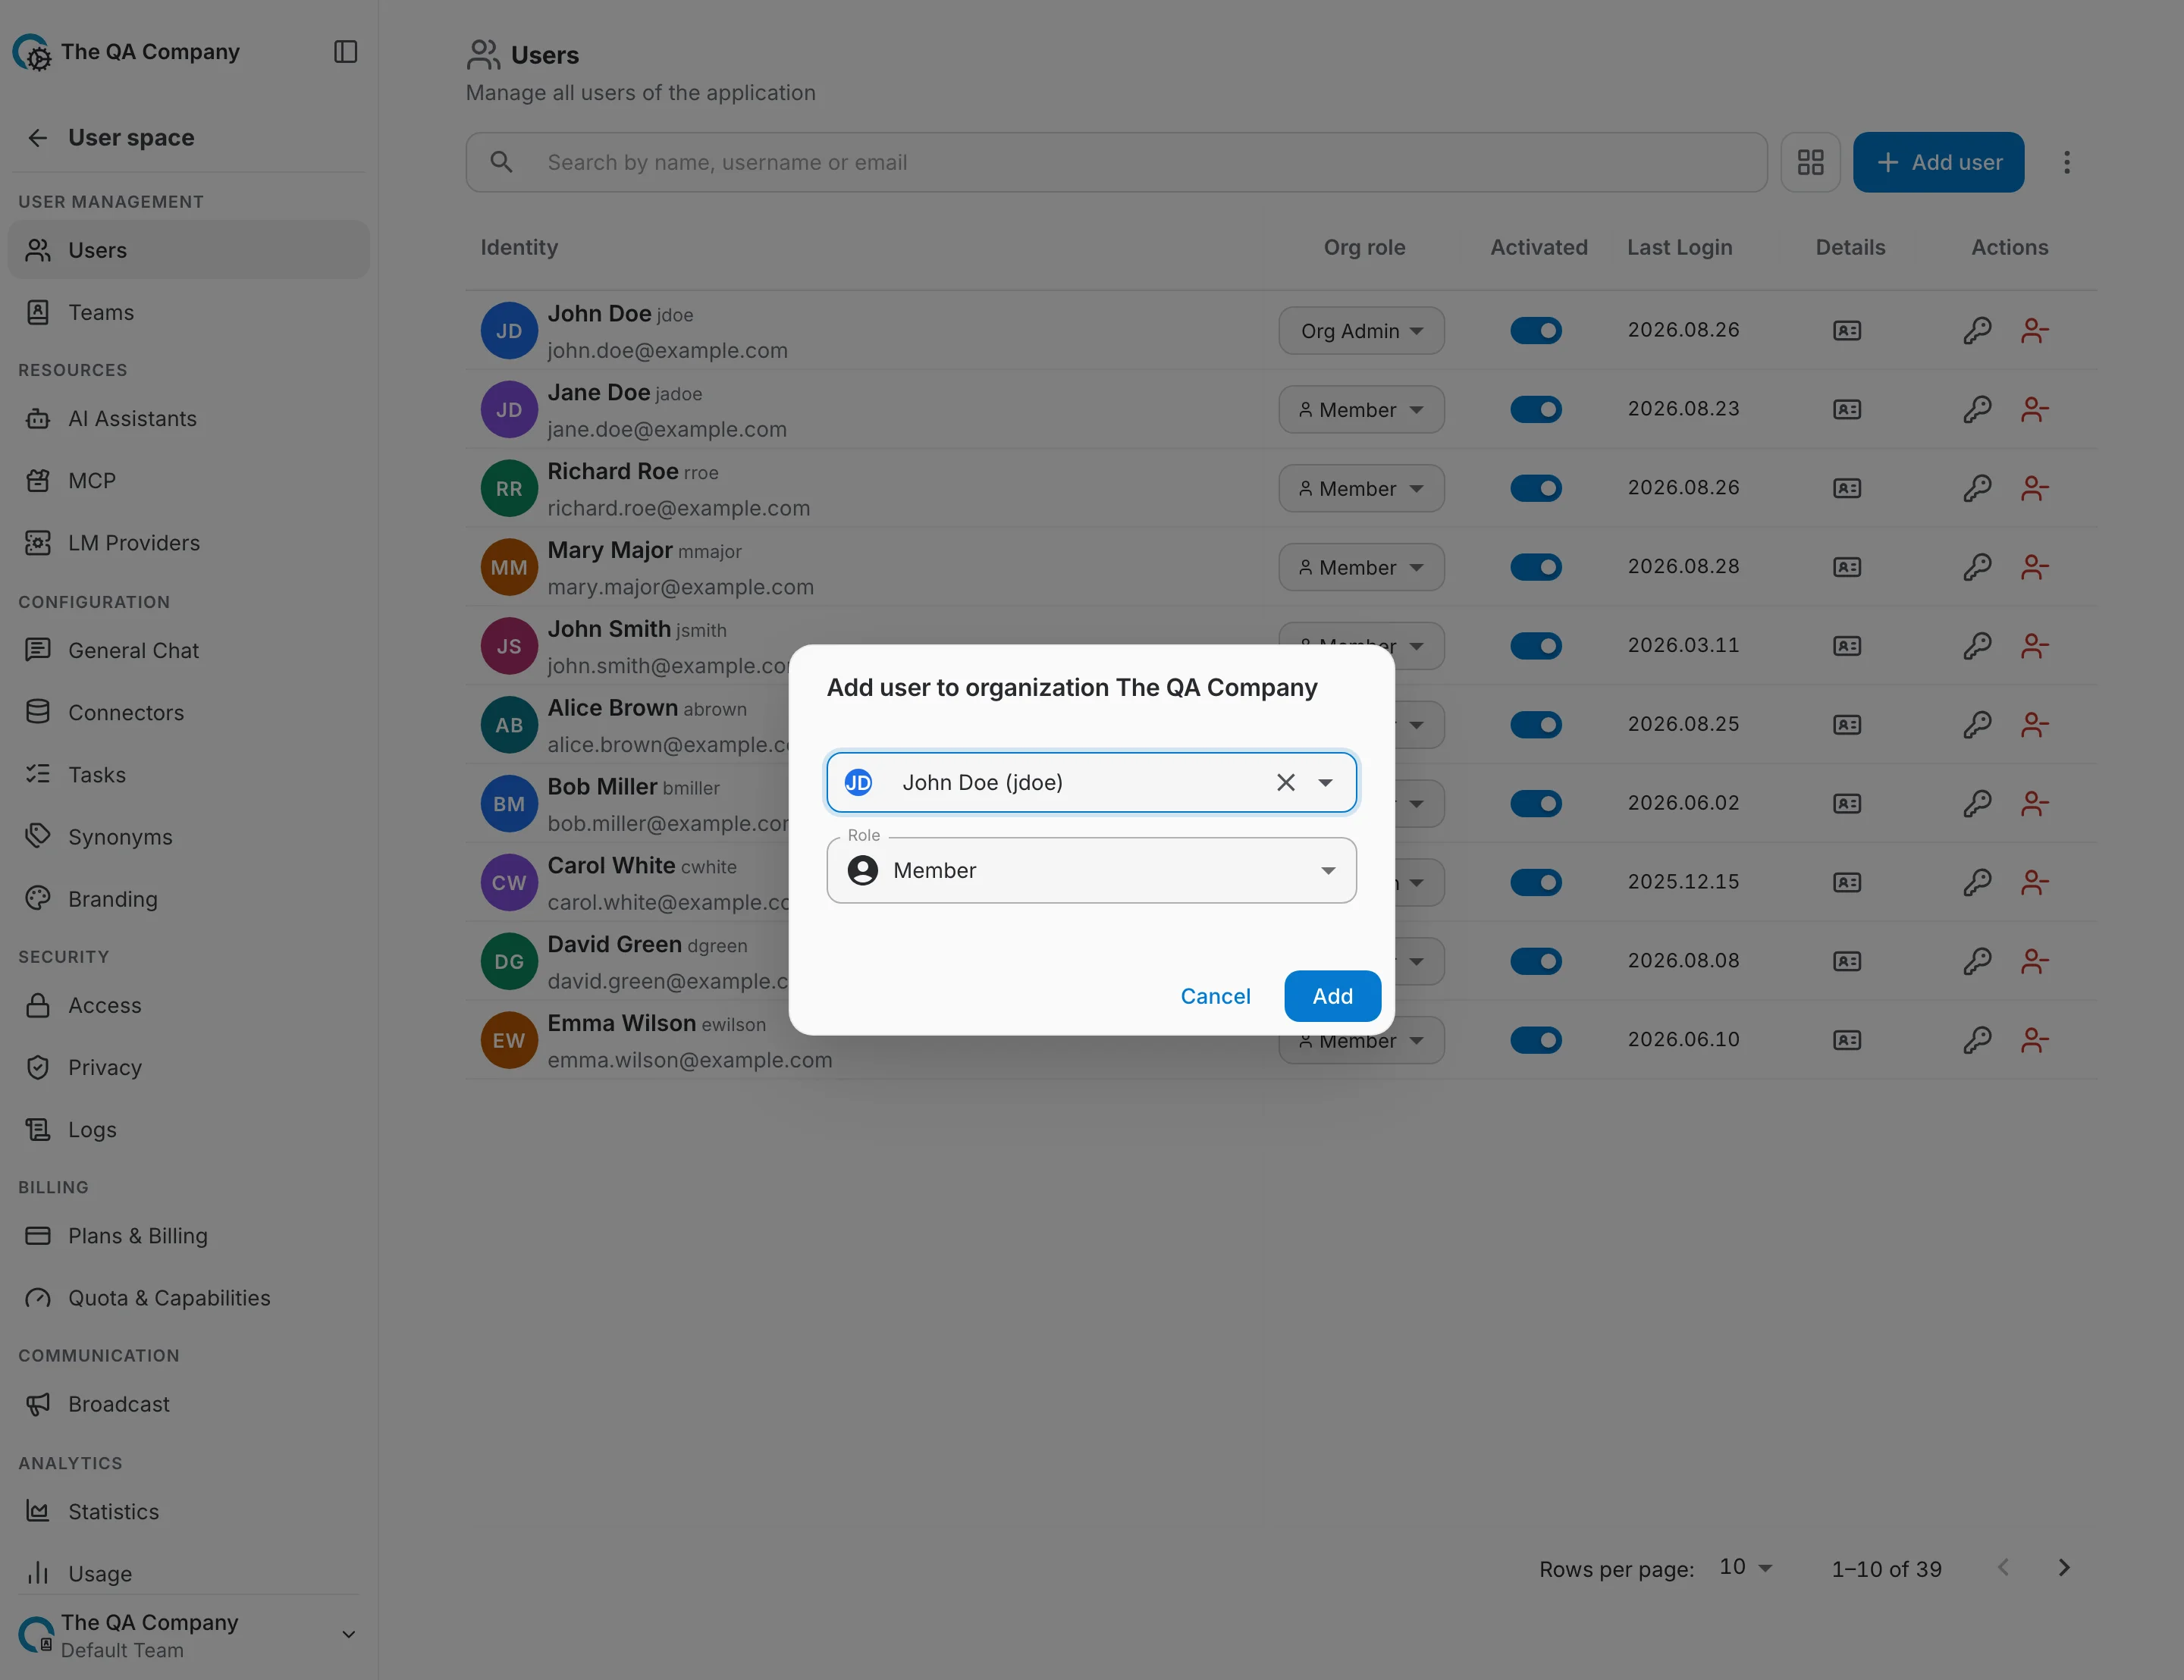Navigate to Connectors settings

click(188, 712)
